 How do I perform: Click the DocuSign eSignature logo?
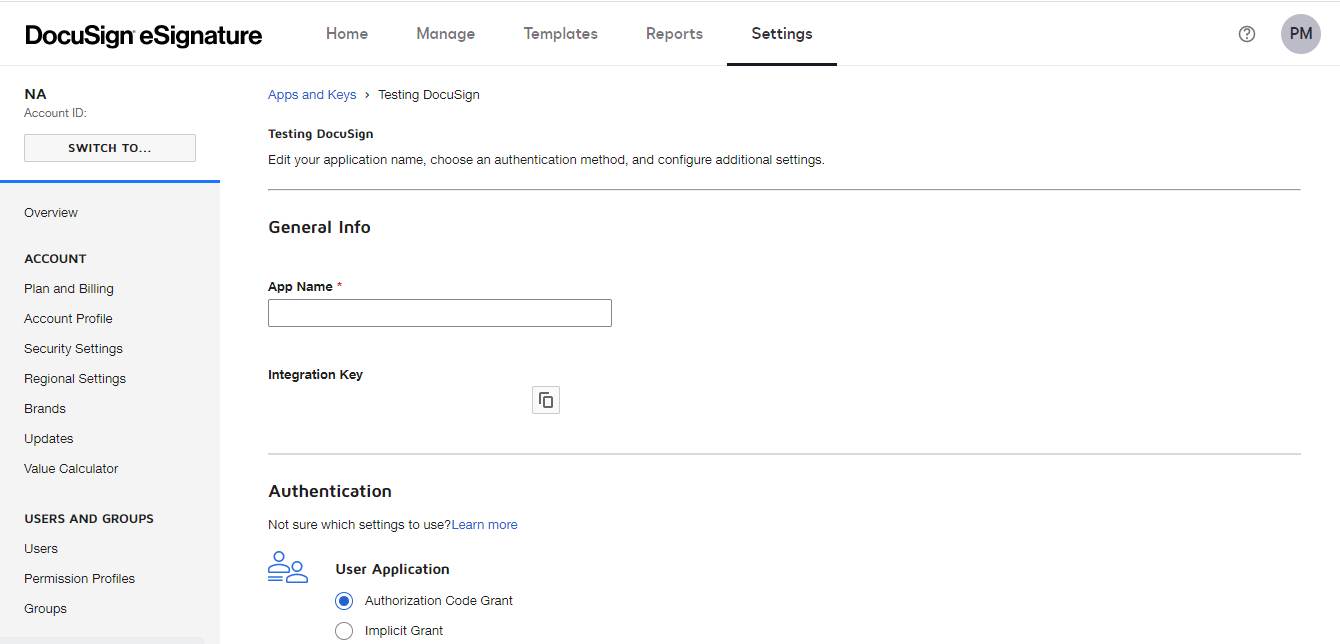(144, 35)
